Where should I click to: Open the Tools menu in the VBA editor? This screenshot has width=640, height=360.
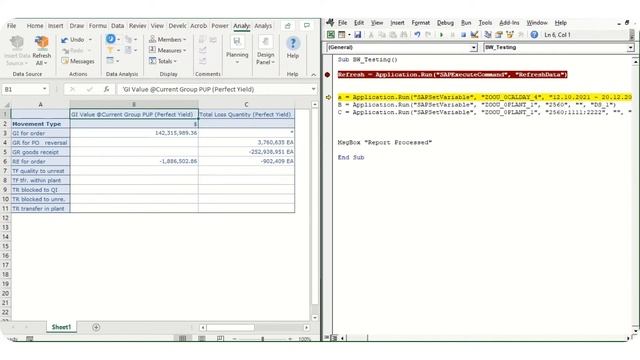[x=485, y=23]
